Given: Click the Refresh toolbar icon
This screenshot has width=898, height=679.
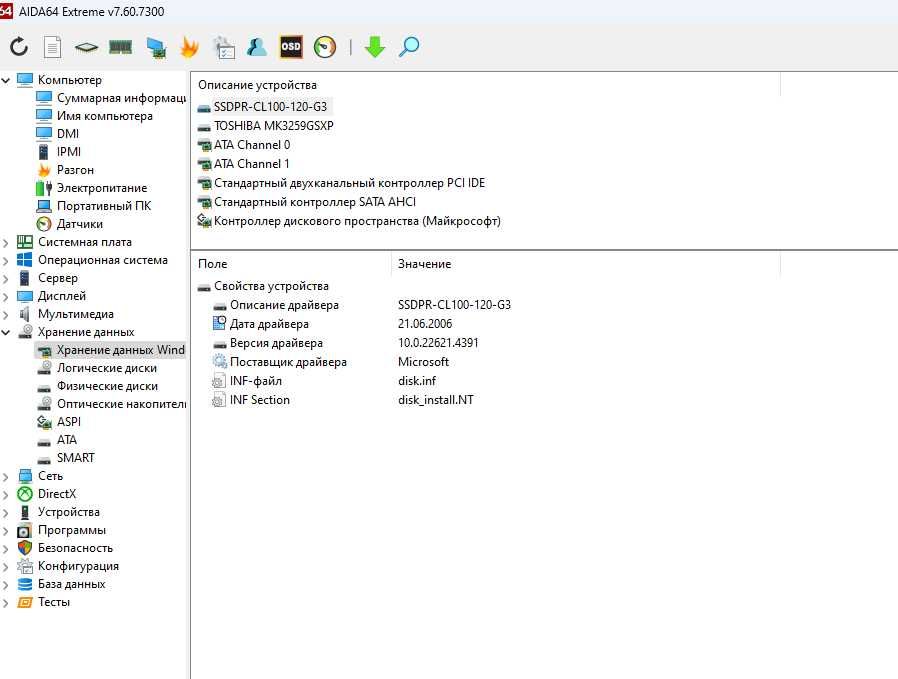Looking at the screenshot, I should [19, 47].
